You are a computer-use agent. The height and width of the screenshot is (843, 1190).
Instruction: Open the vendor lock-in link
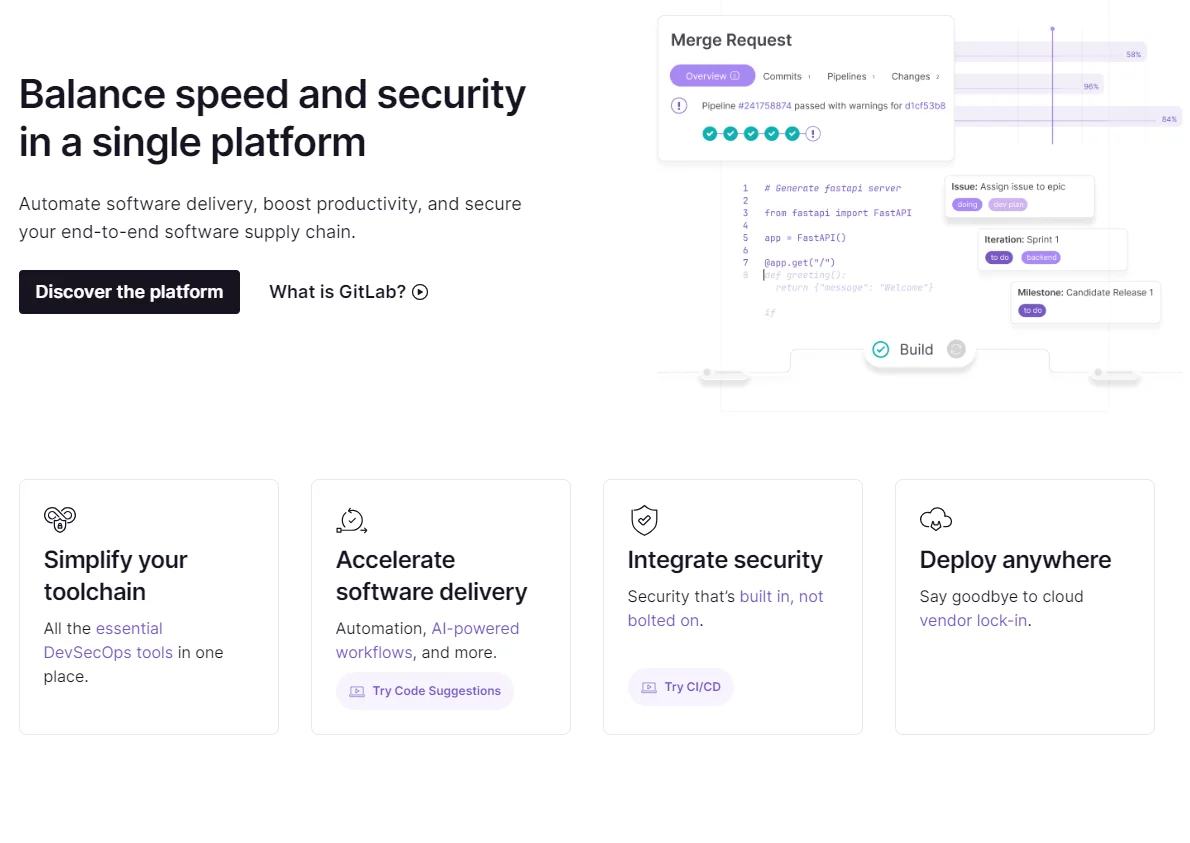973,621
